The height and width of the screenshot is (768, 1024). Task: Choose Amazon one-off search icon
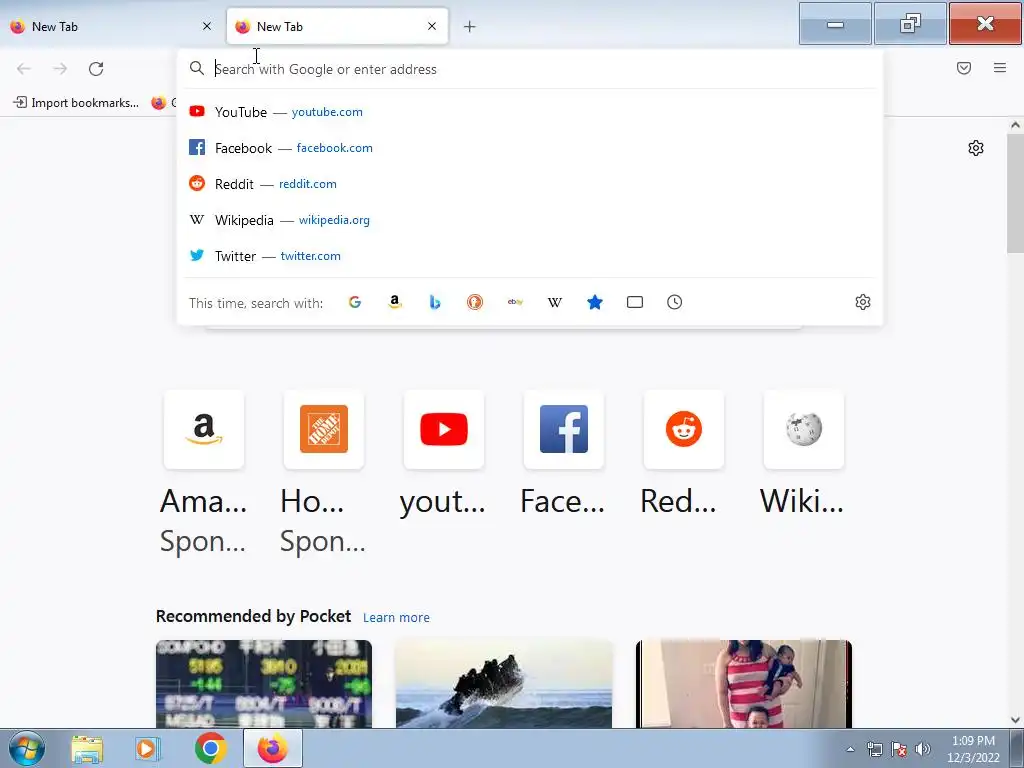coord(394,302)
